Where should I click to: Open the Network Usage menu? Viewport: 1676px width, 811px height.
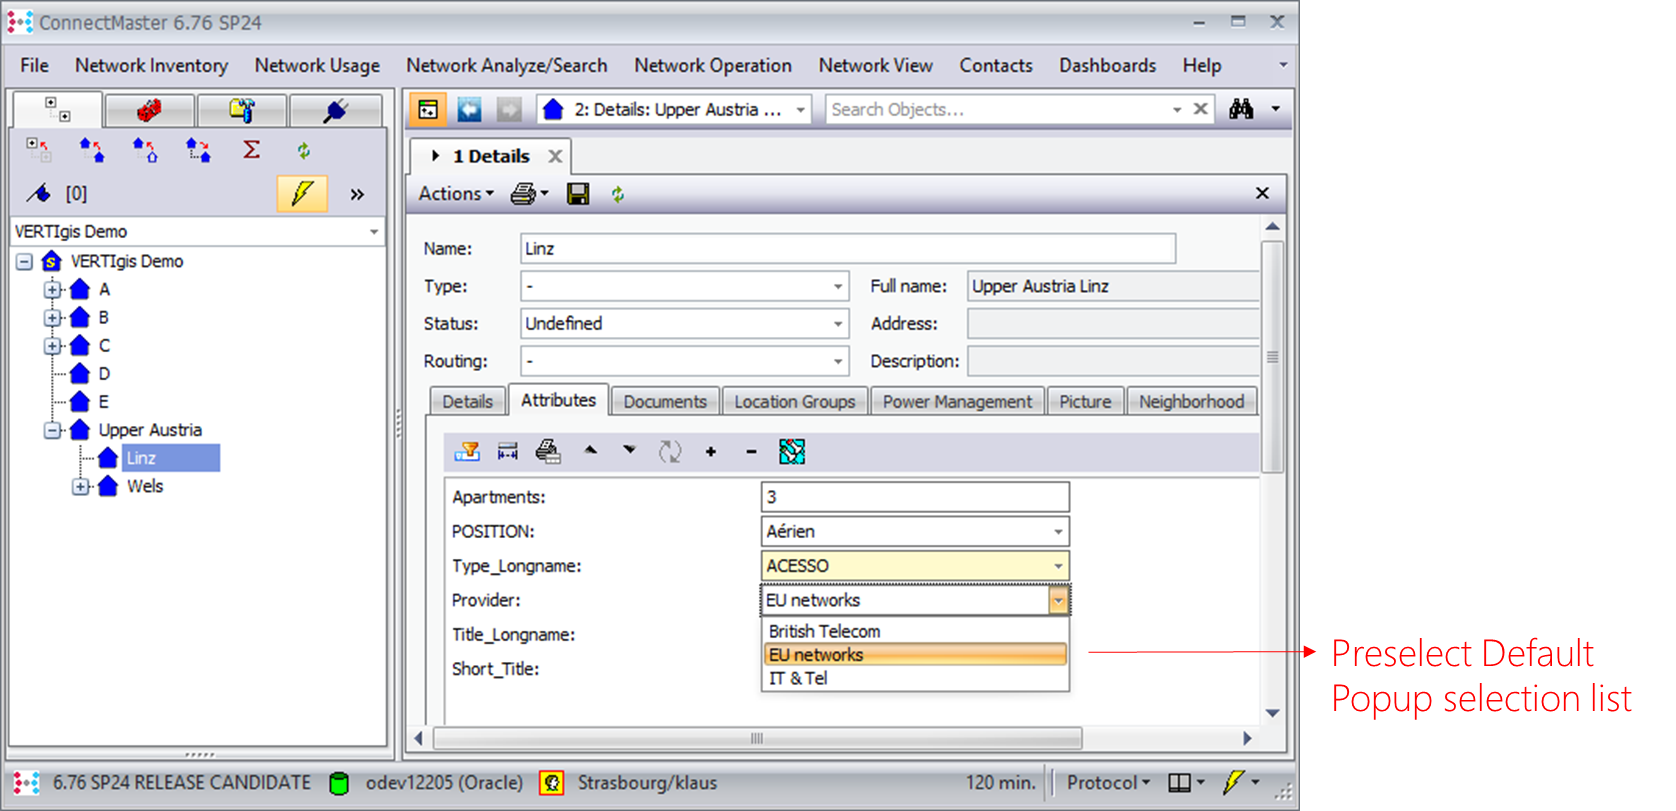click(x=317, y=65)
